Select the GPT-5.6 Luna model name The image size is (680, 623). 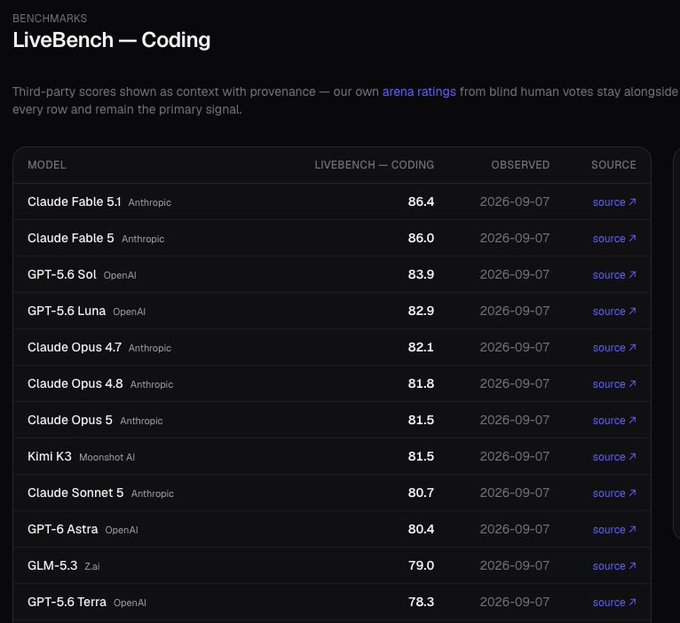(66, 311)
